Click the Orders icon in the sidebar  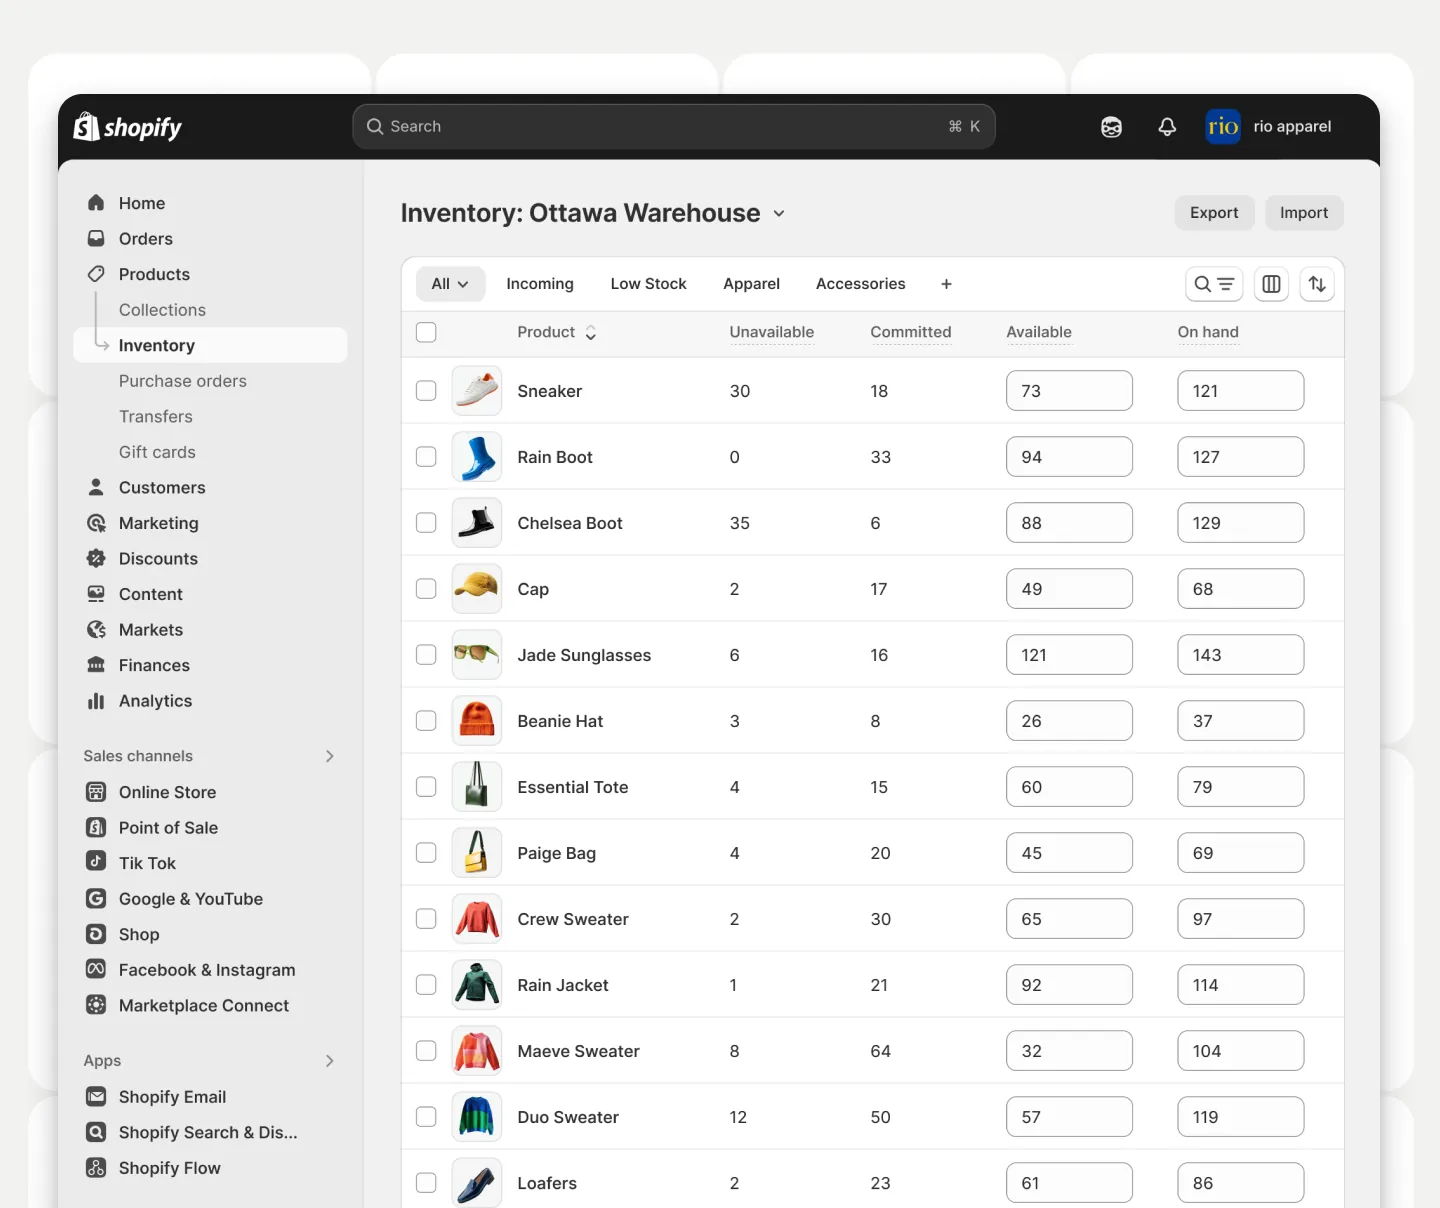click(96, 239)
